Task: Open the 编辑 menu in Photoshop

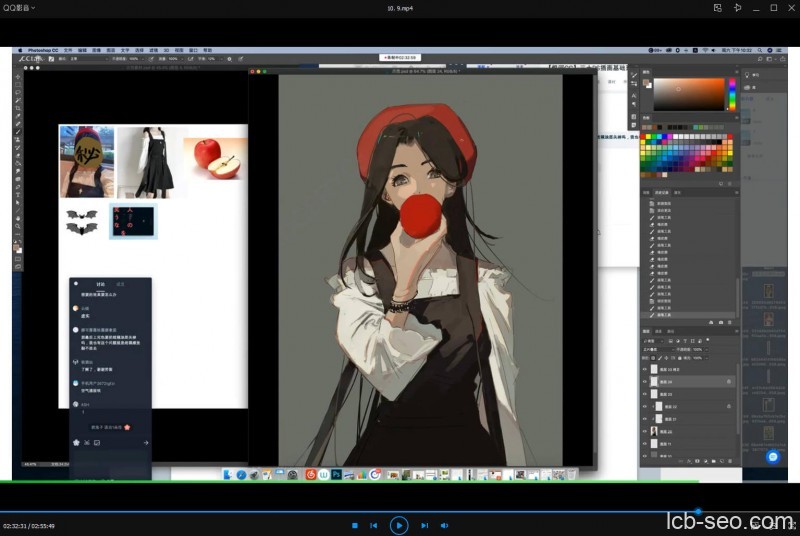Action: pos(82,50)
